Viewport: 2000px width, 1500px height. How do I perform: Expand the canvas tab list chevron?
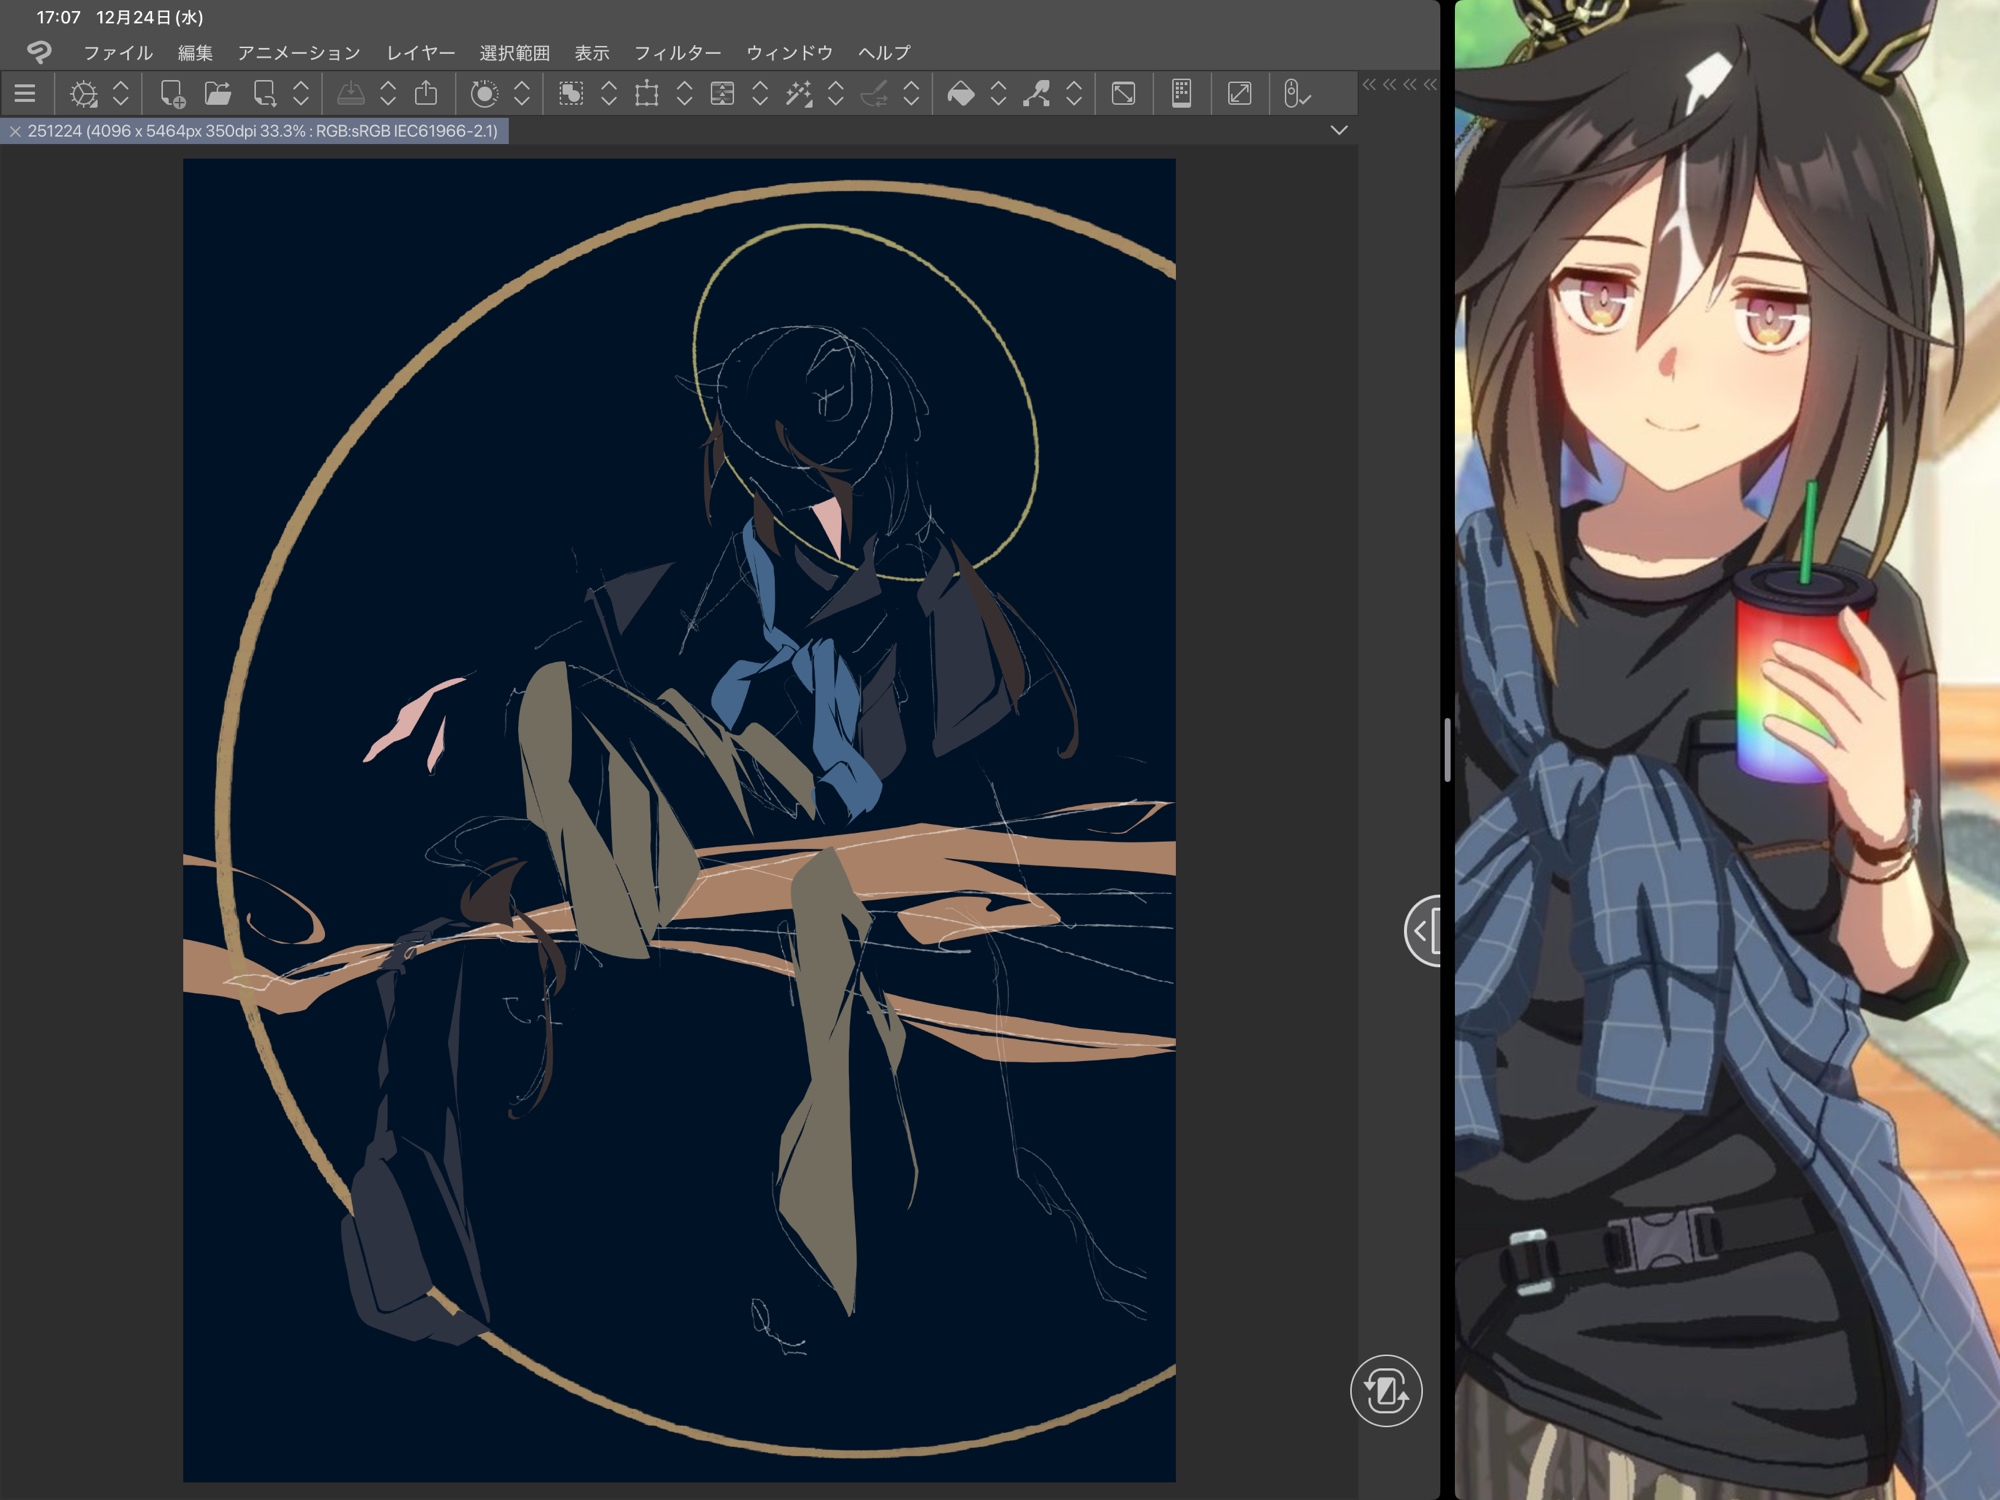tap(1339, 131)
